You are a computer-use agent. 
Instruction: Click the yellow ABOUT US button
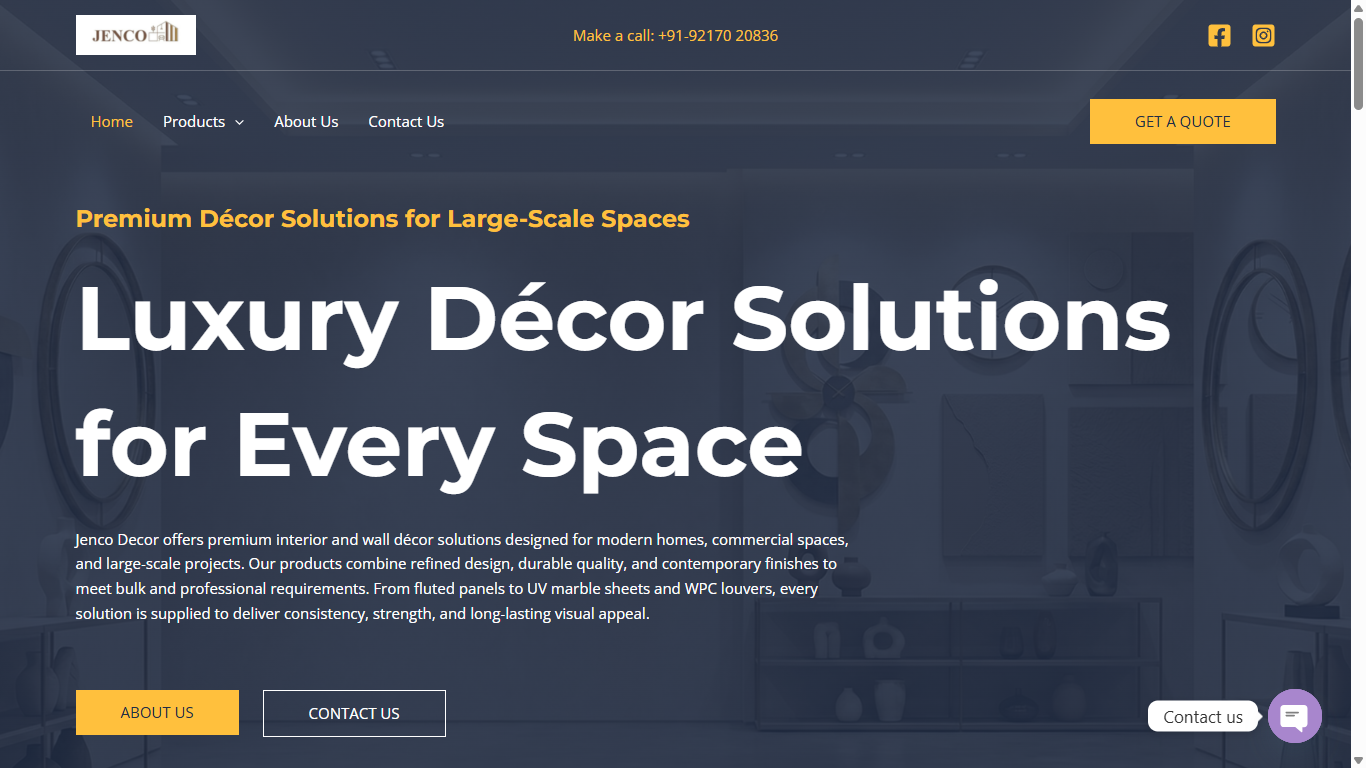[157, 713]
